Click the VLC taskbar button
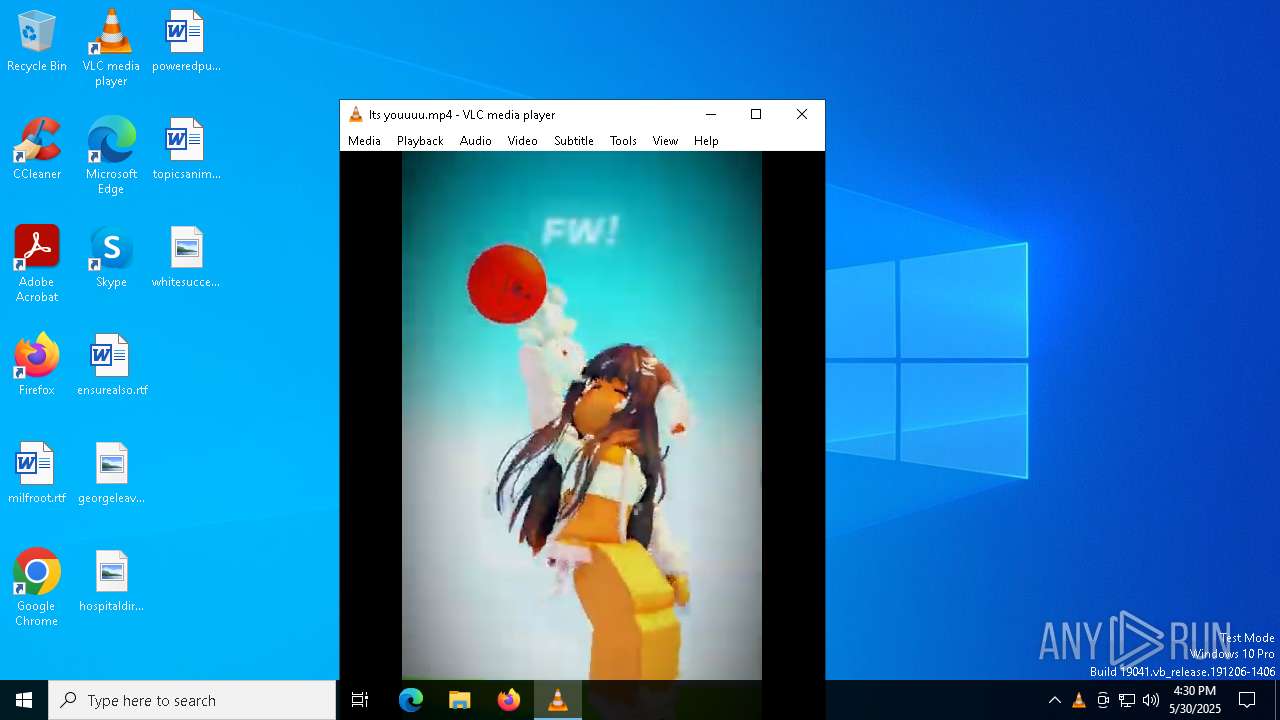The height and width of the screenshot is (720, 1280). 558,700
